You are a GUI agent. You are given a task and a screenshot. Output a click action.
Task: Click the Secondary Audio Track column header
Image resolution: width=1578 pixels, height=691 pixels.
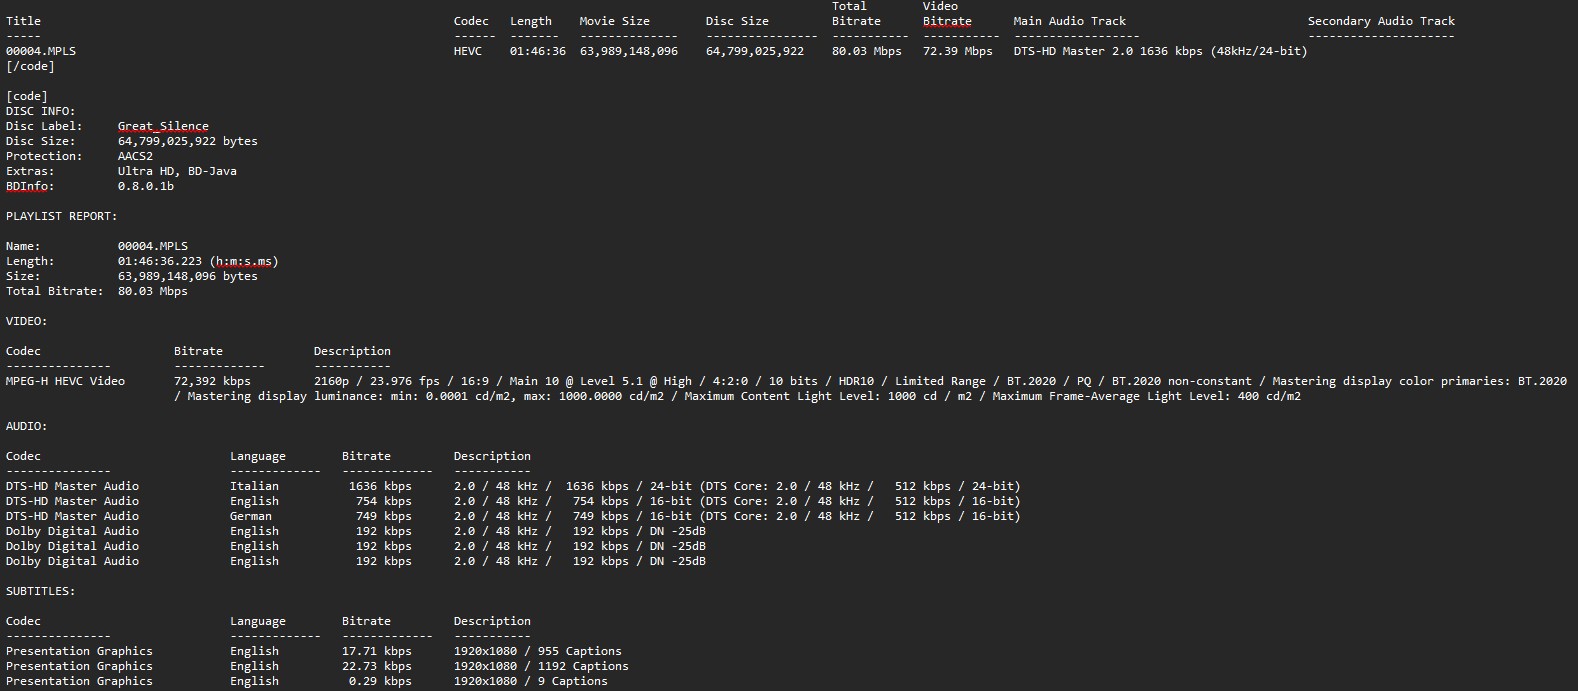coord(1381,21)
